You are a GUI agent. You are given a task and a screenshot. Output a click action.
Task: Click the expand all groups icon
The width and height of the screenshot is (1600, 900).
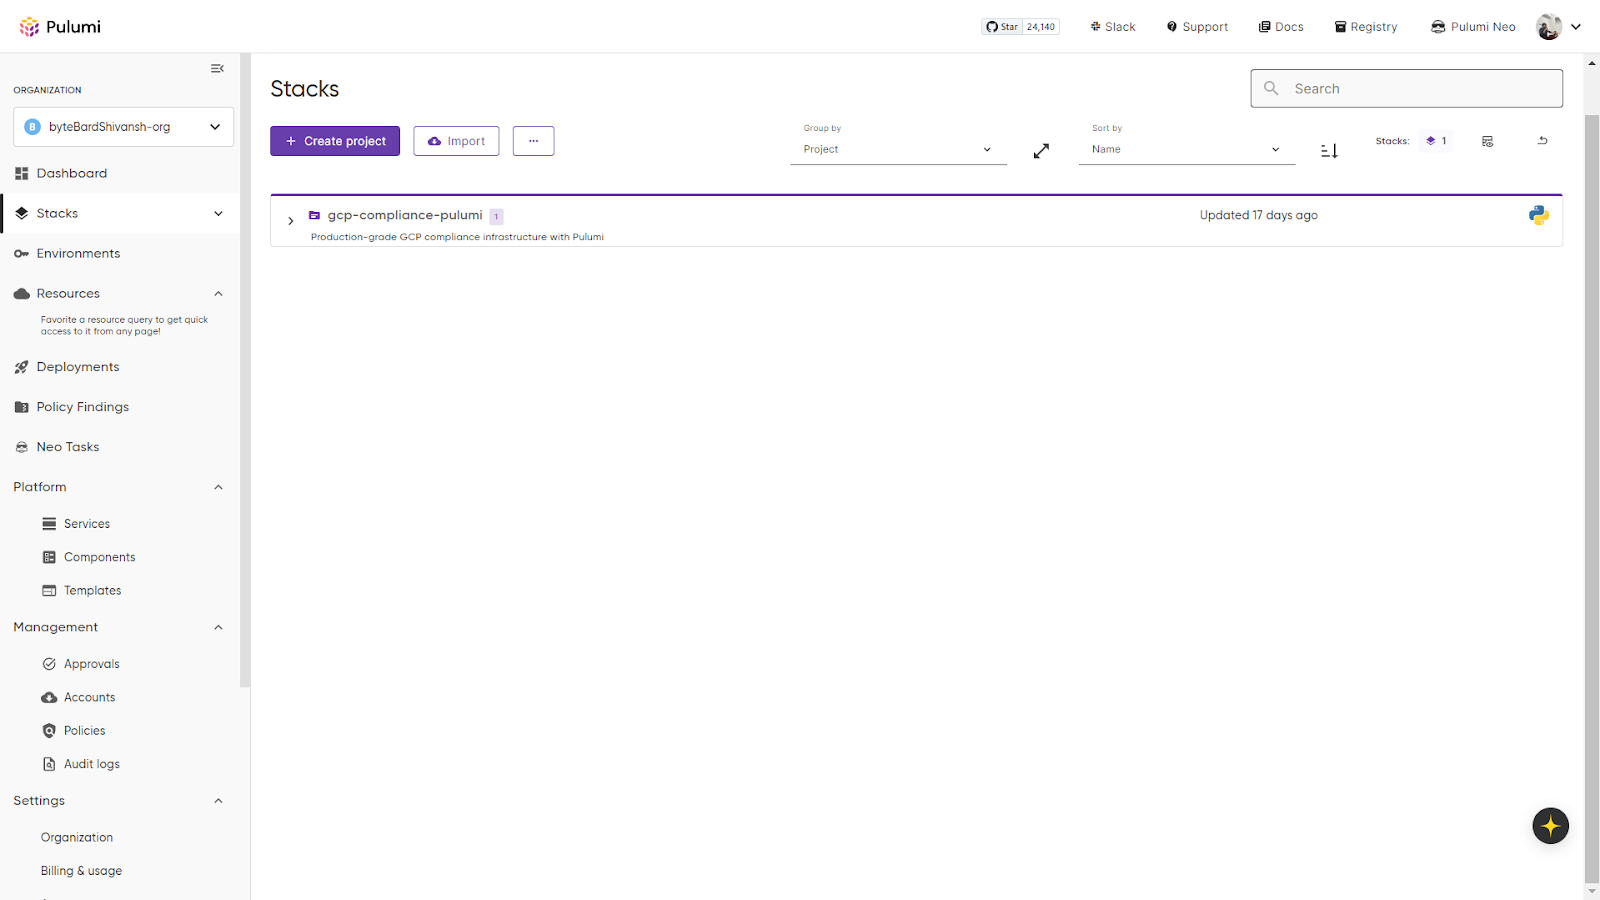coord(1041,150)
